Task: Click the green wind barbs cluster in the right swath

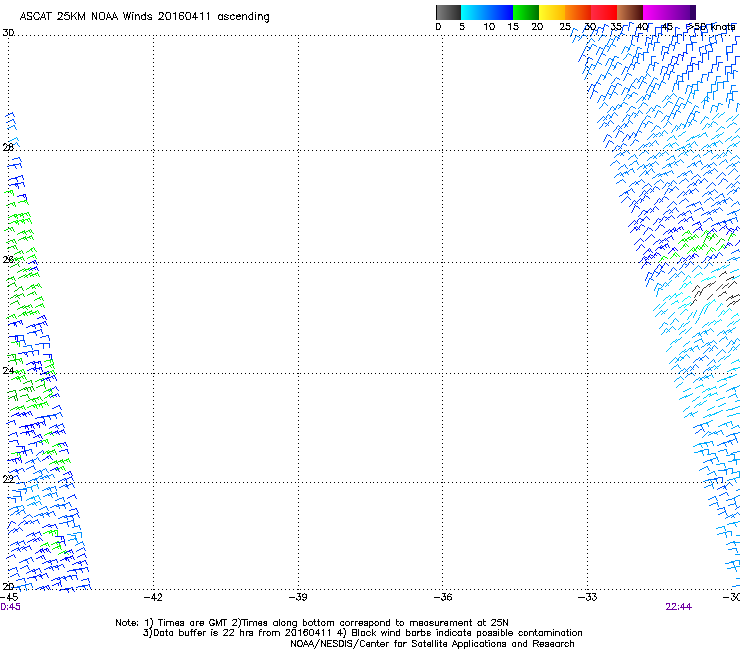Action: 698,245
